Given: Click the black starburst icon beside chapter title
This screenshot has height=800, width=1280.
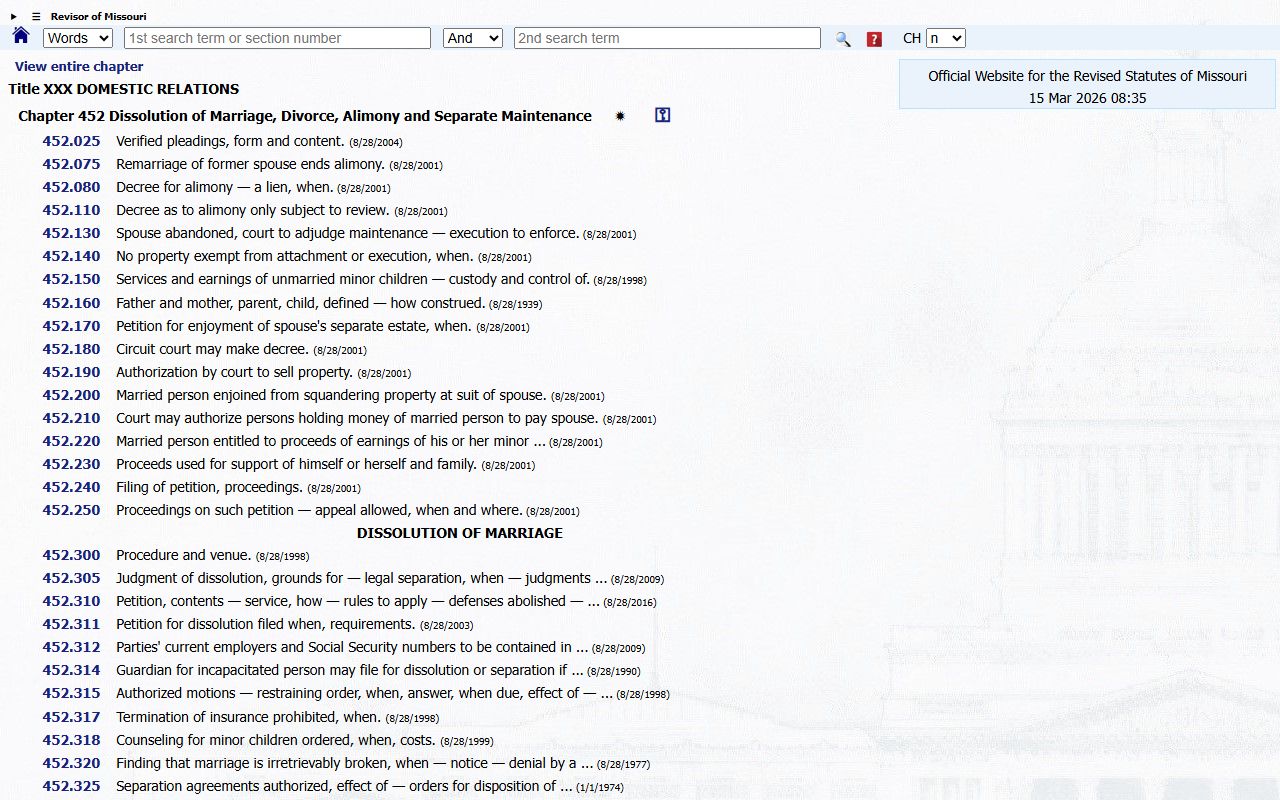Looking at the screenshot, I should [x=620, y=116].
